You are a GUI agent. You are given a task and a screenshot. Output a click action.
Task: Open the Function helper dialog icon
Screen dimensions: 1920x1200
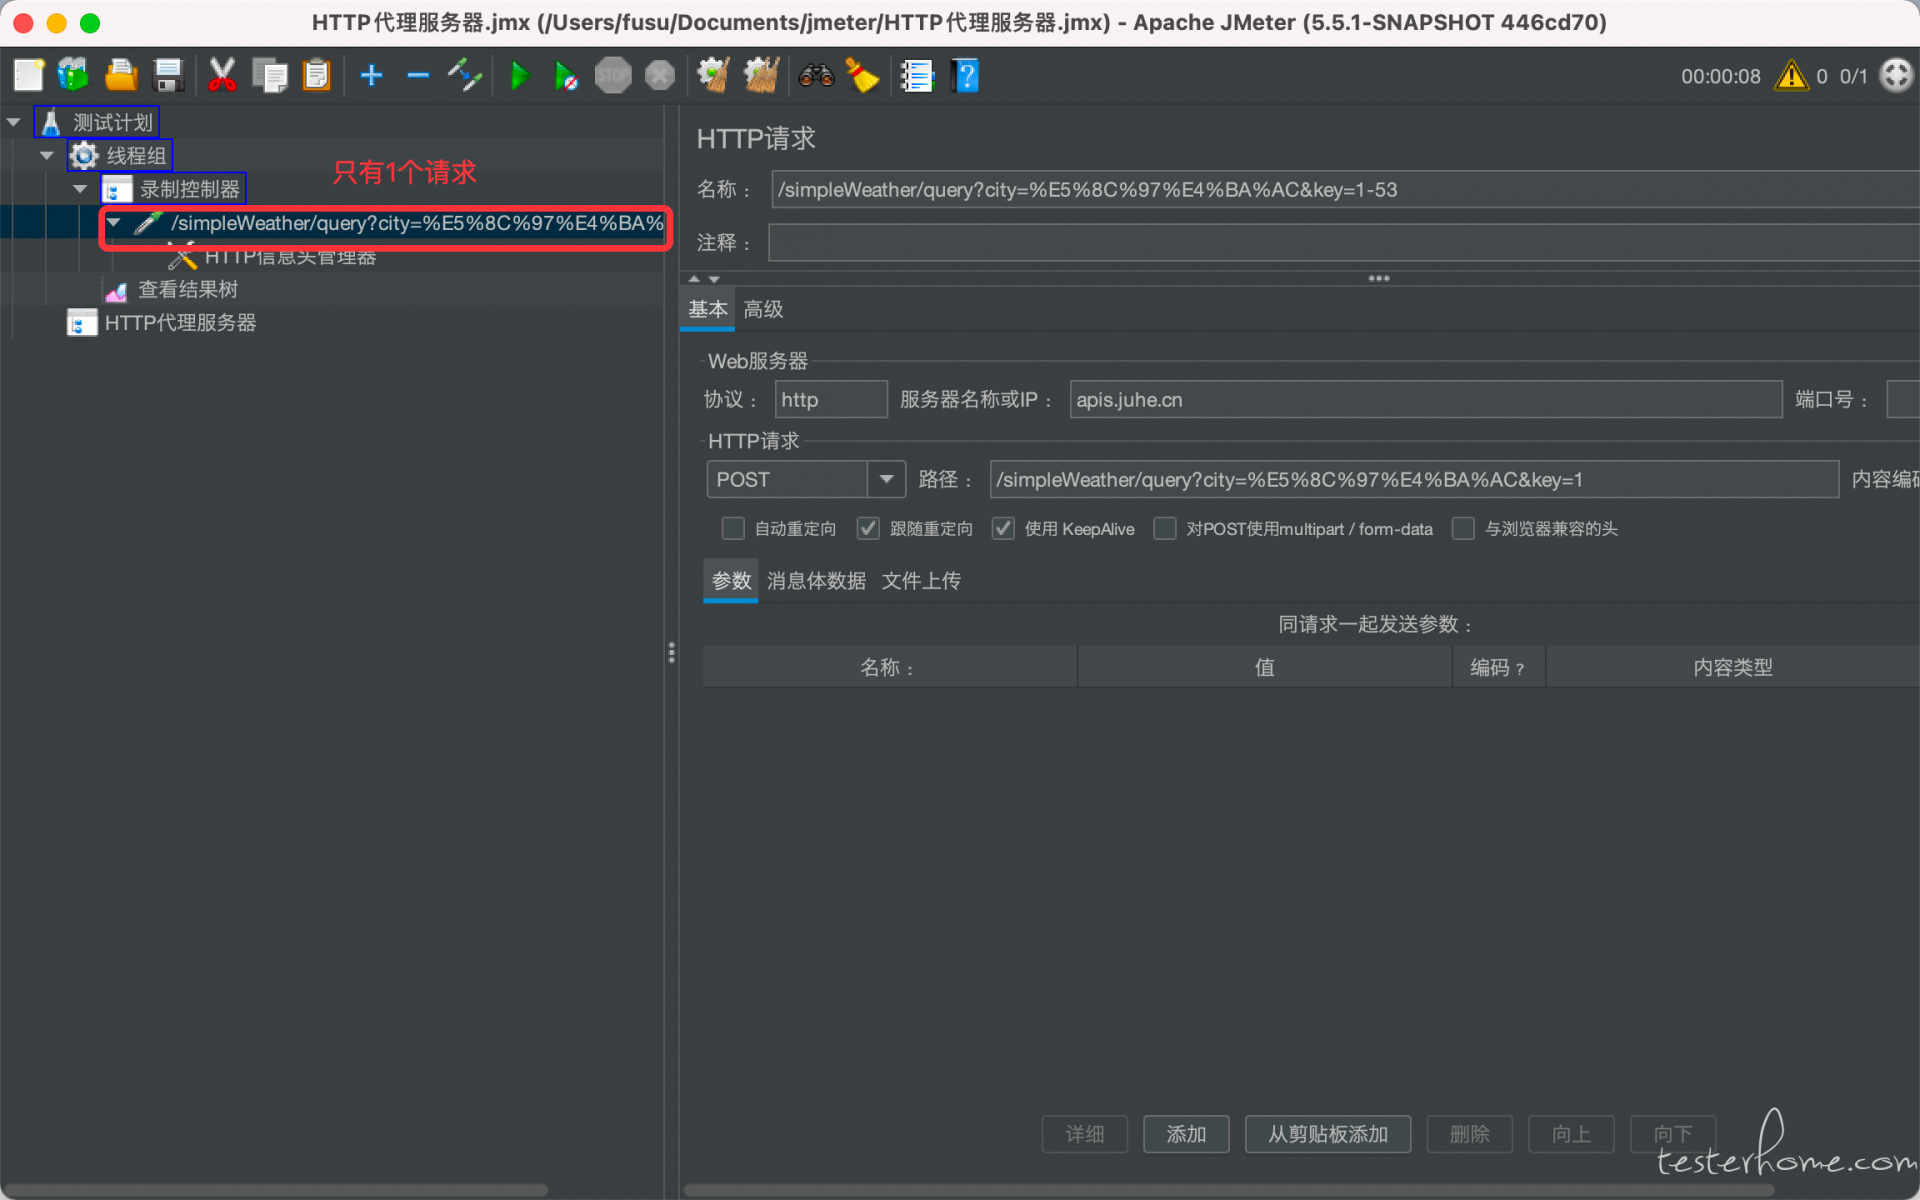click(x=916, y=75)
